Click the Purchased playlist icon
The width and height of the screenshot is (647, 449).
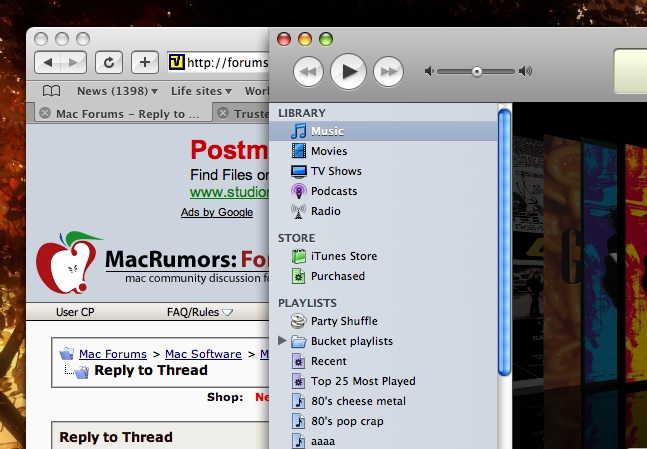[x=298, y=276]
